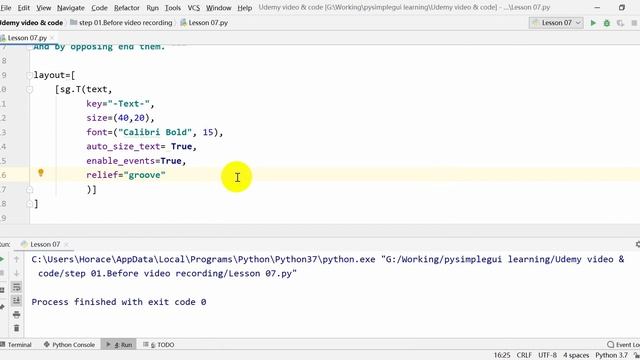Open the Event Log
The width and height of the screenshot is (640, 360).
(623, 345)
